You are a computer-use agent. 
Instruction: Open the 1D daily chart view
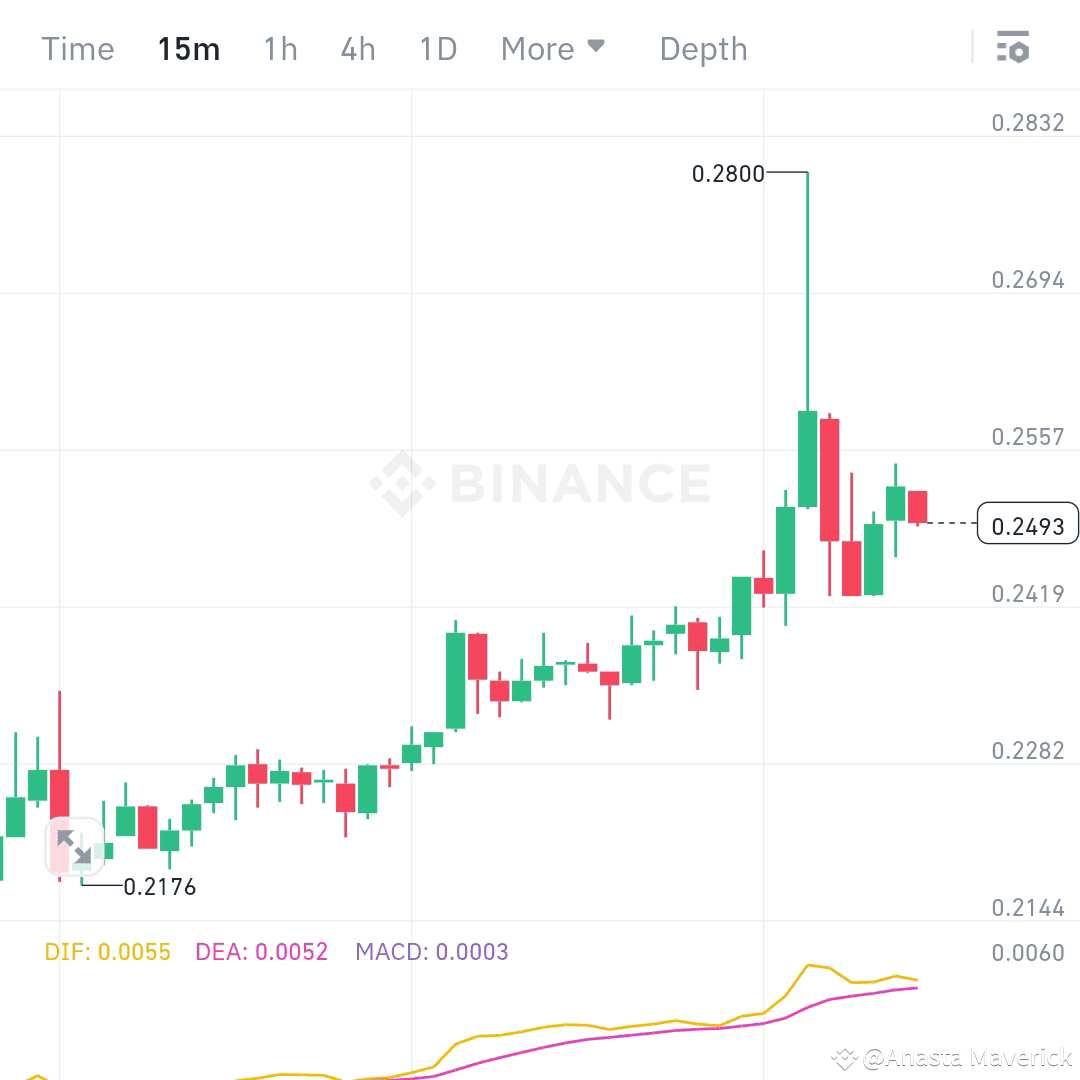click(x=437, y=47)
